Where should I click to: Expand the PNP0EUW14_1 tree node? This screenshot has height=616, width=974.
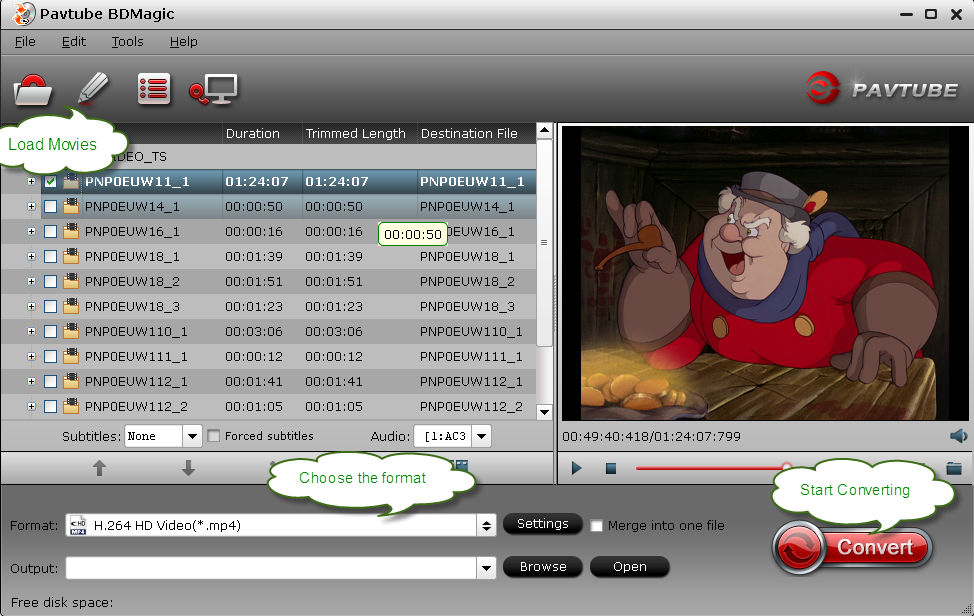31,206
